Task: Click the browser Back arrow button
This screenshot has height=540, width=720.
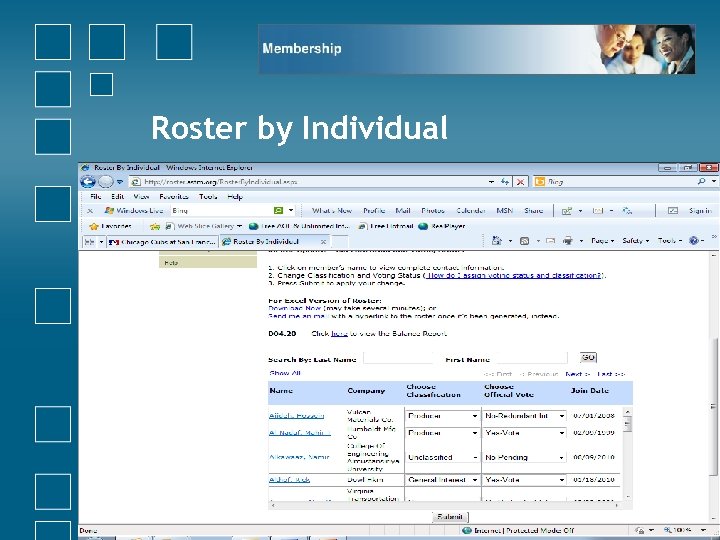Action: coord(88,182)
